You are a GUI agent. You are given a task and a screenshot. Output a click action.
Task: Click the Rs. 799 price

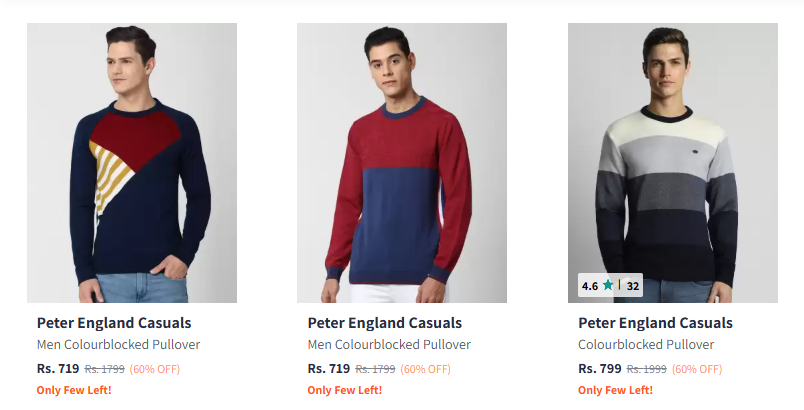point(600,368)
